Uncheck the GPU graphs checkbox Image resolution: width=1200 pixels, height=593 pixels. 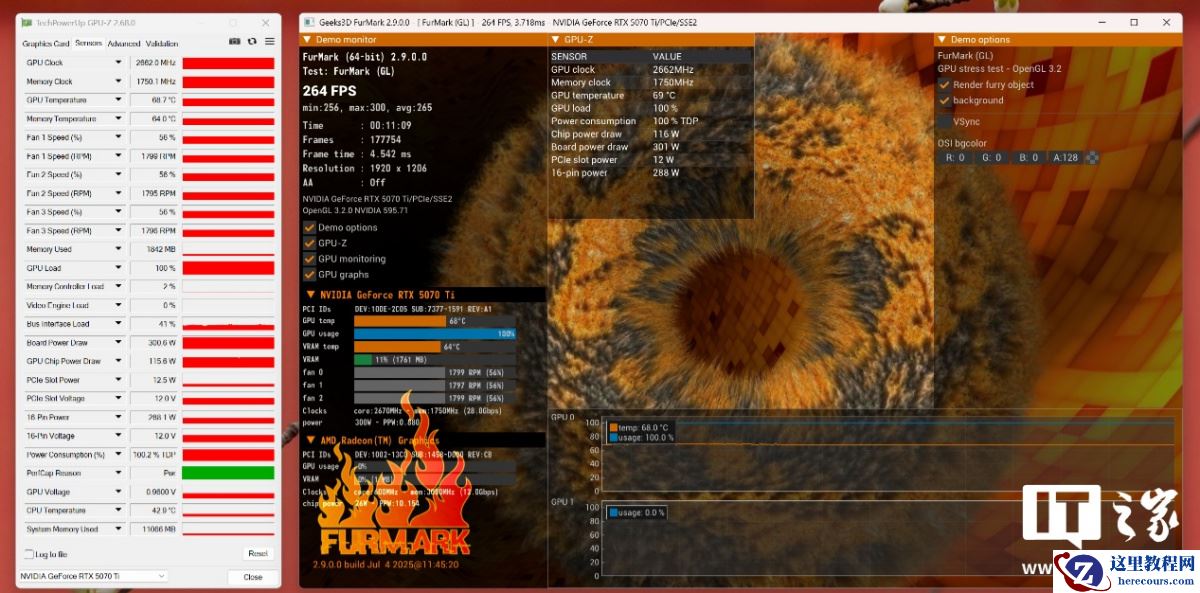pos(309,274)
